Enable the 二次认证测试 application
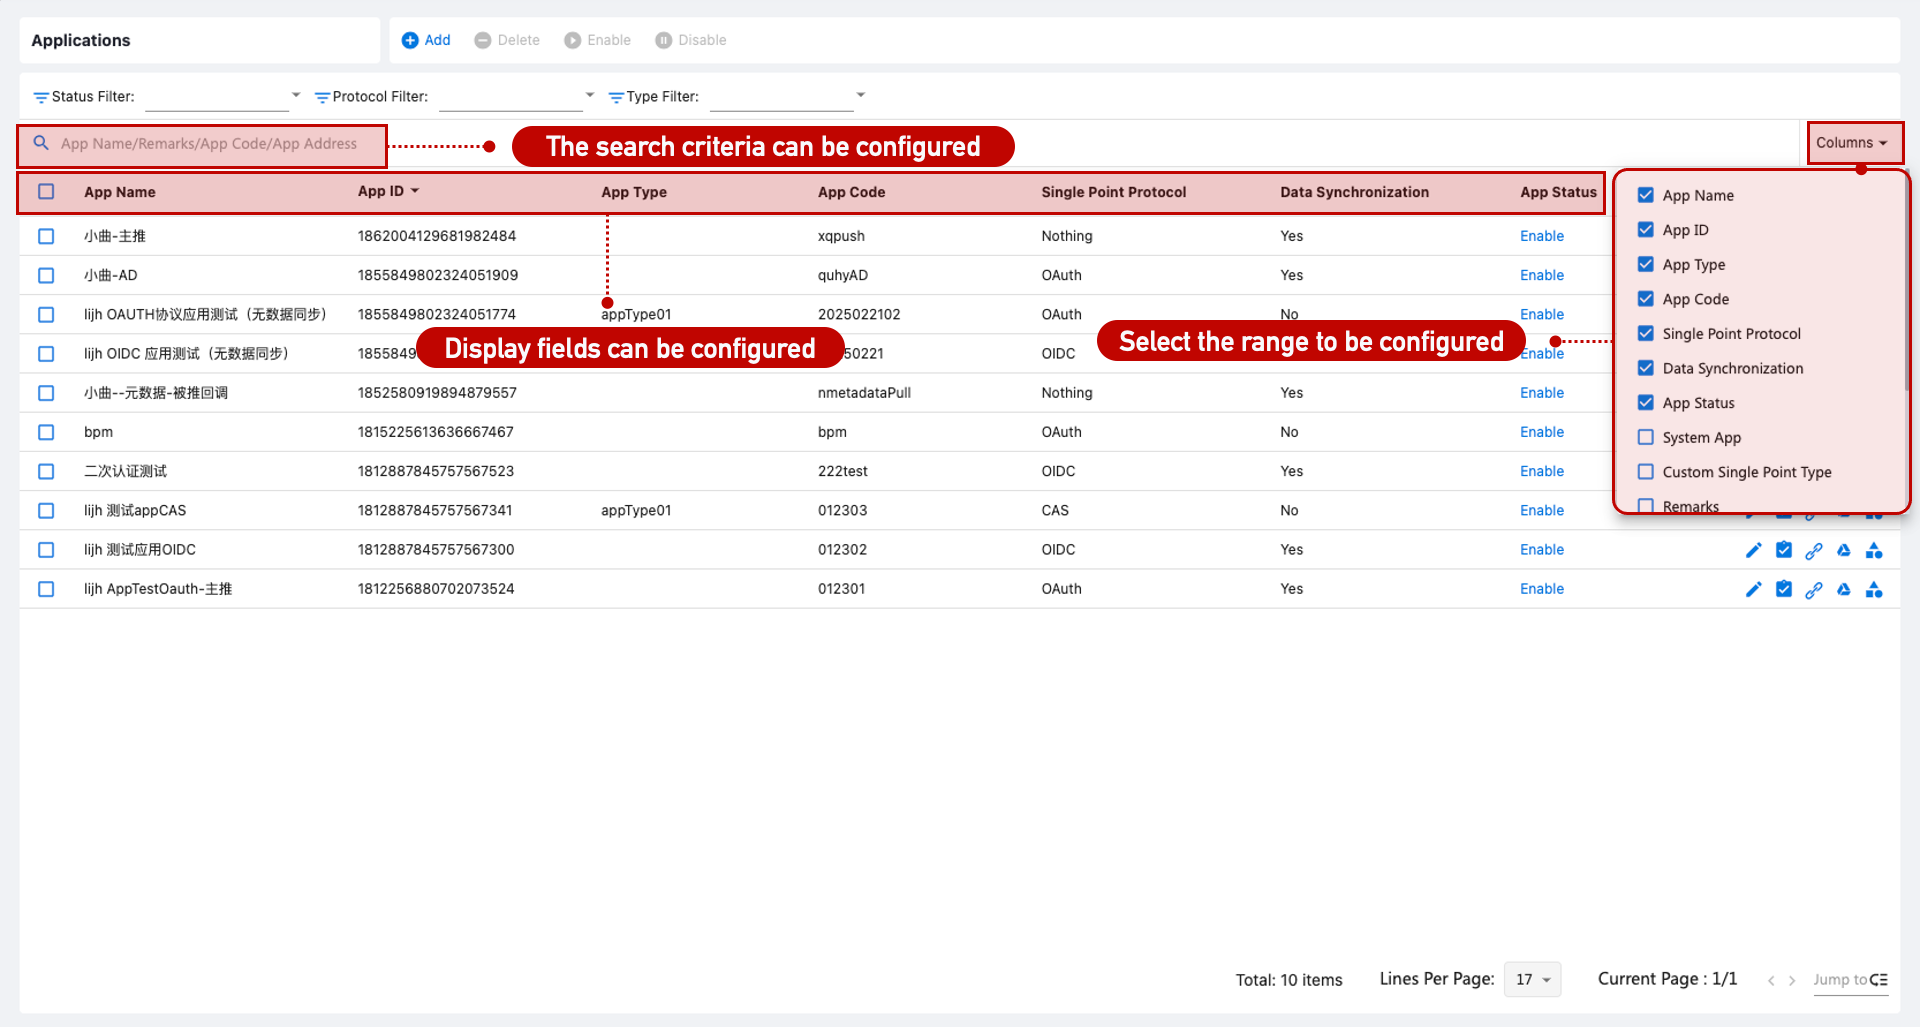This screenshot has height=1027, width=1920. pyautogui.click(x=1541, y=471)
